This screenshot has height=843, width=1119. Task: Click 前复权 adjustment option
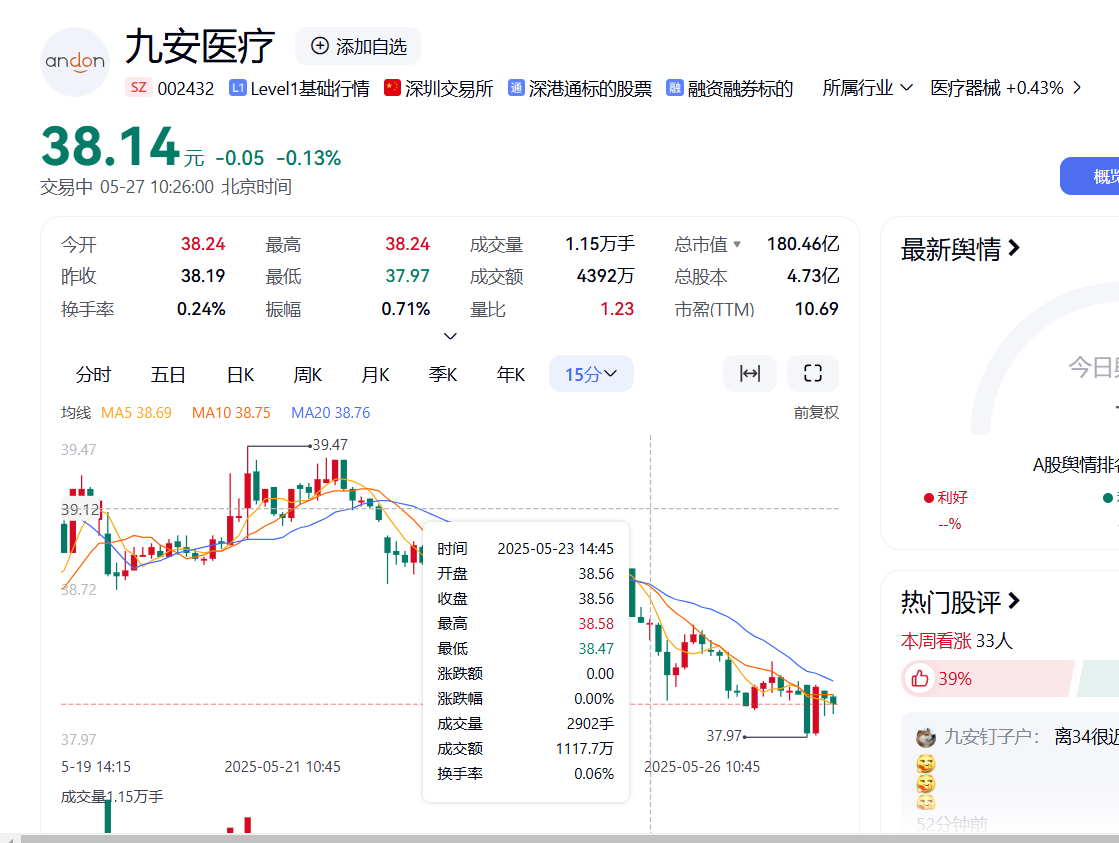click(x=816, y=413)
